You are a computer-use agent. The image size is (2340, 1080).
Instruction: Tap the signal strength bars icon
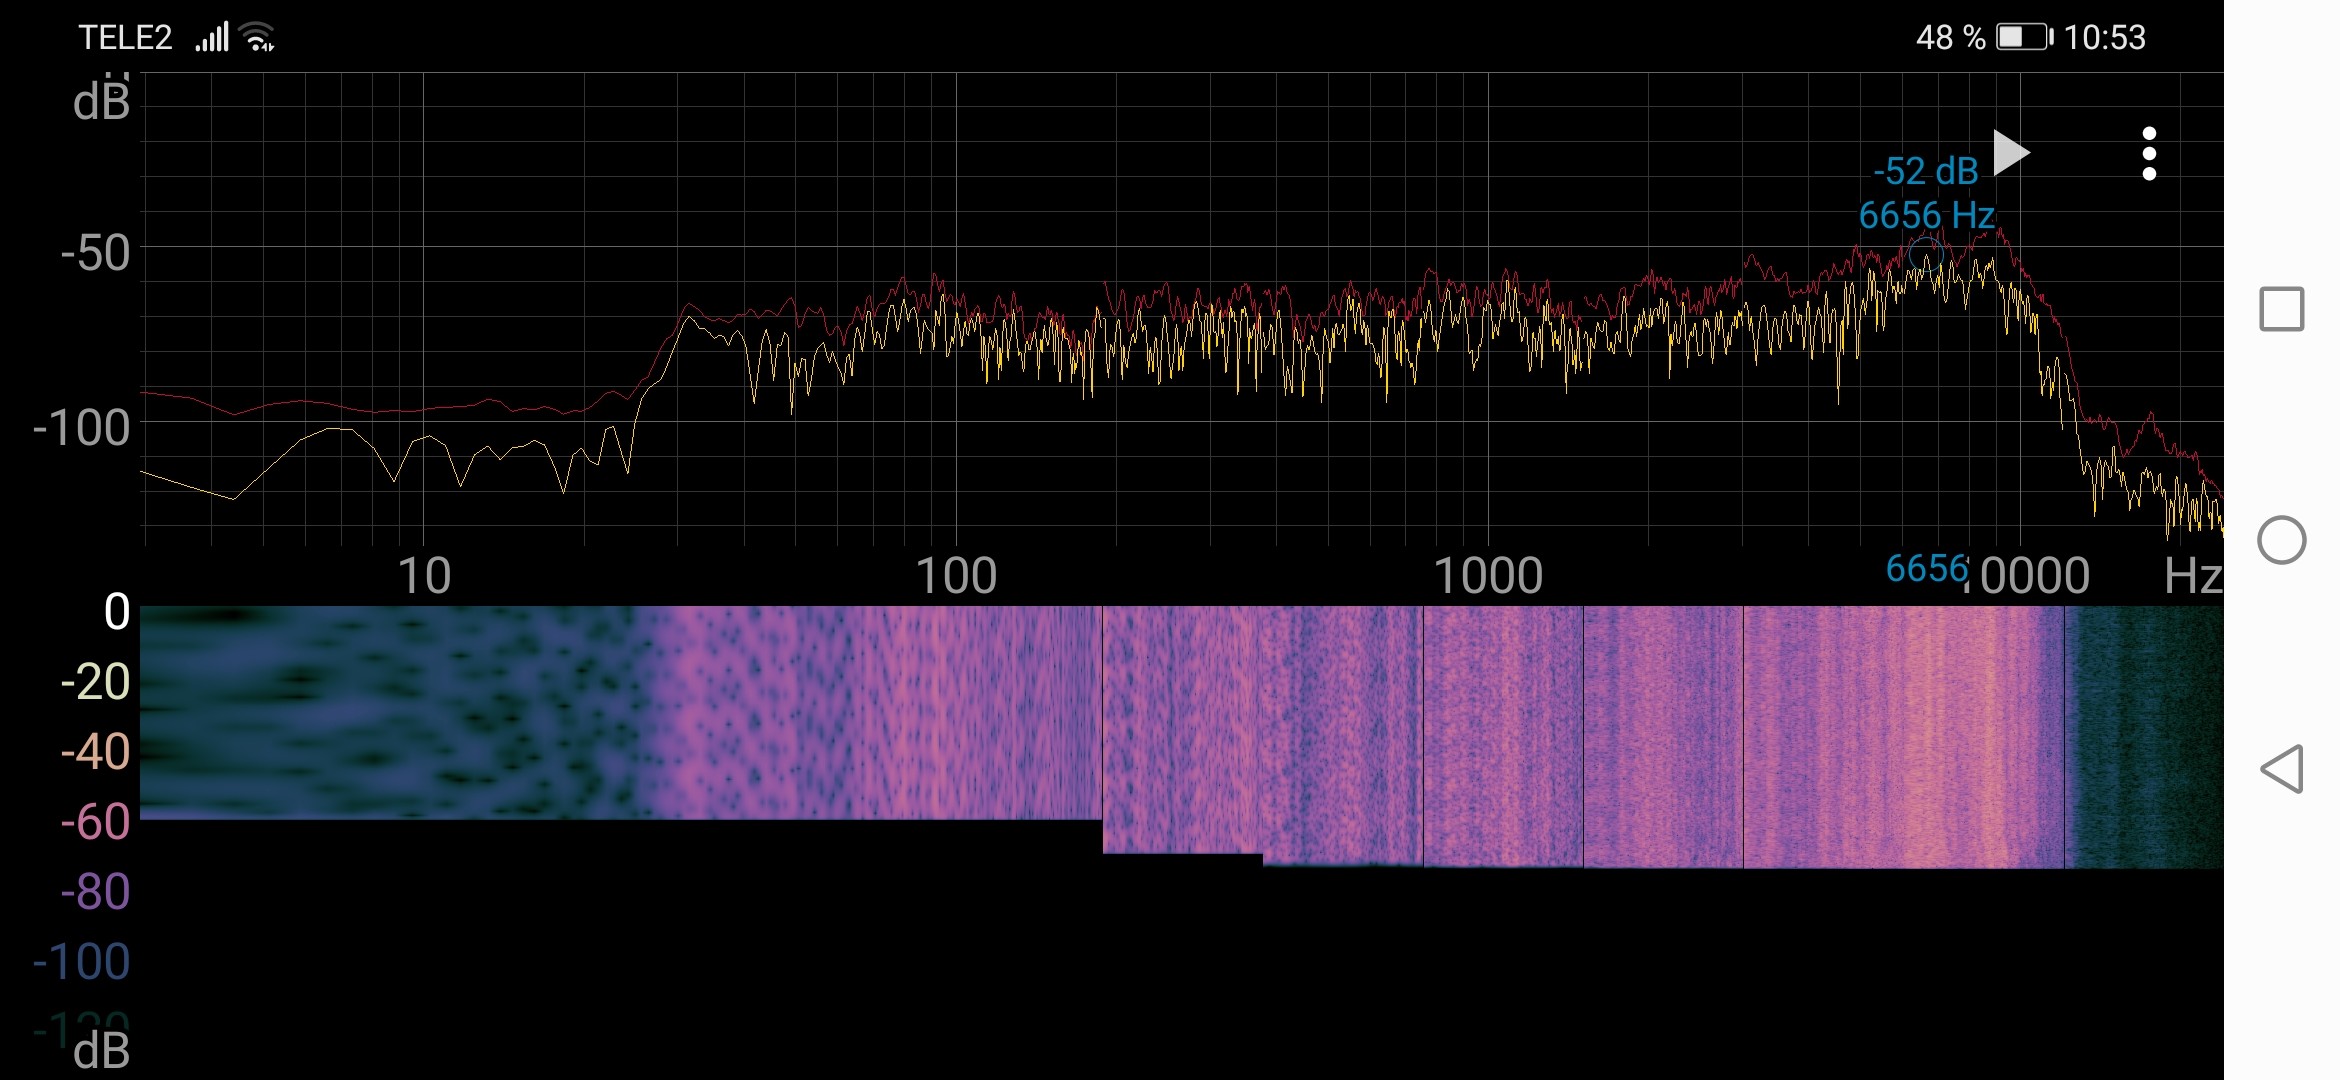[212, 37]
